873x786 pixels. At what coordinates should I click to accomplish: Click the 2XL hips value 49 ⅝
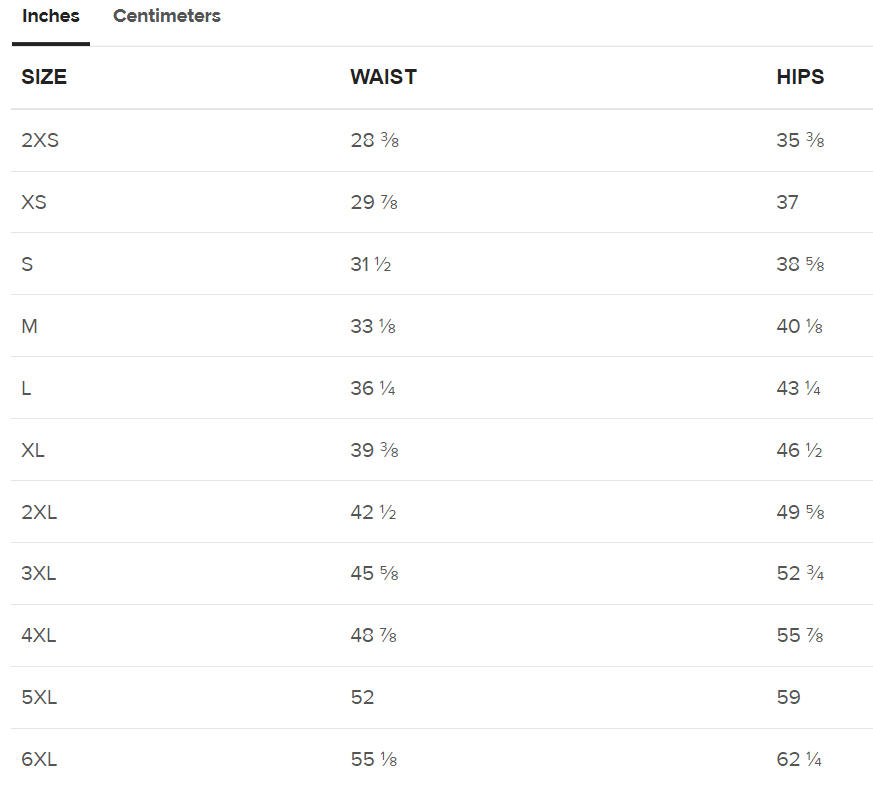pyautogui.click(x=800, y=512)
